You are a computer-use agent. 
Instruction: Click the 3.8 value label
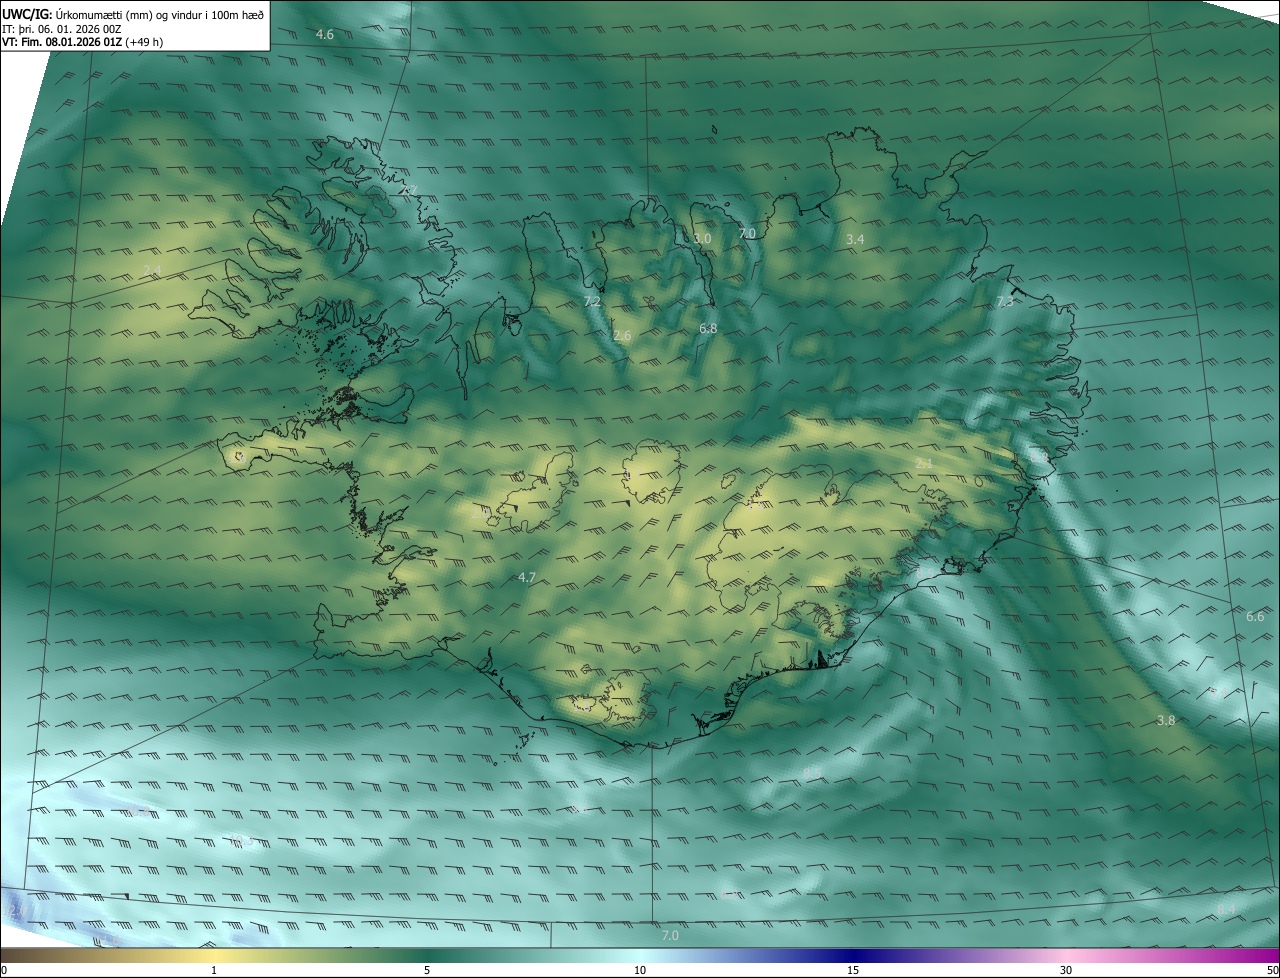1166,721
